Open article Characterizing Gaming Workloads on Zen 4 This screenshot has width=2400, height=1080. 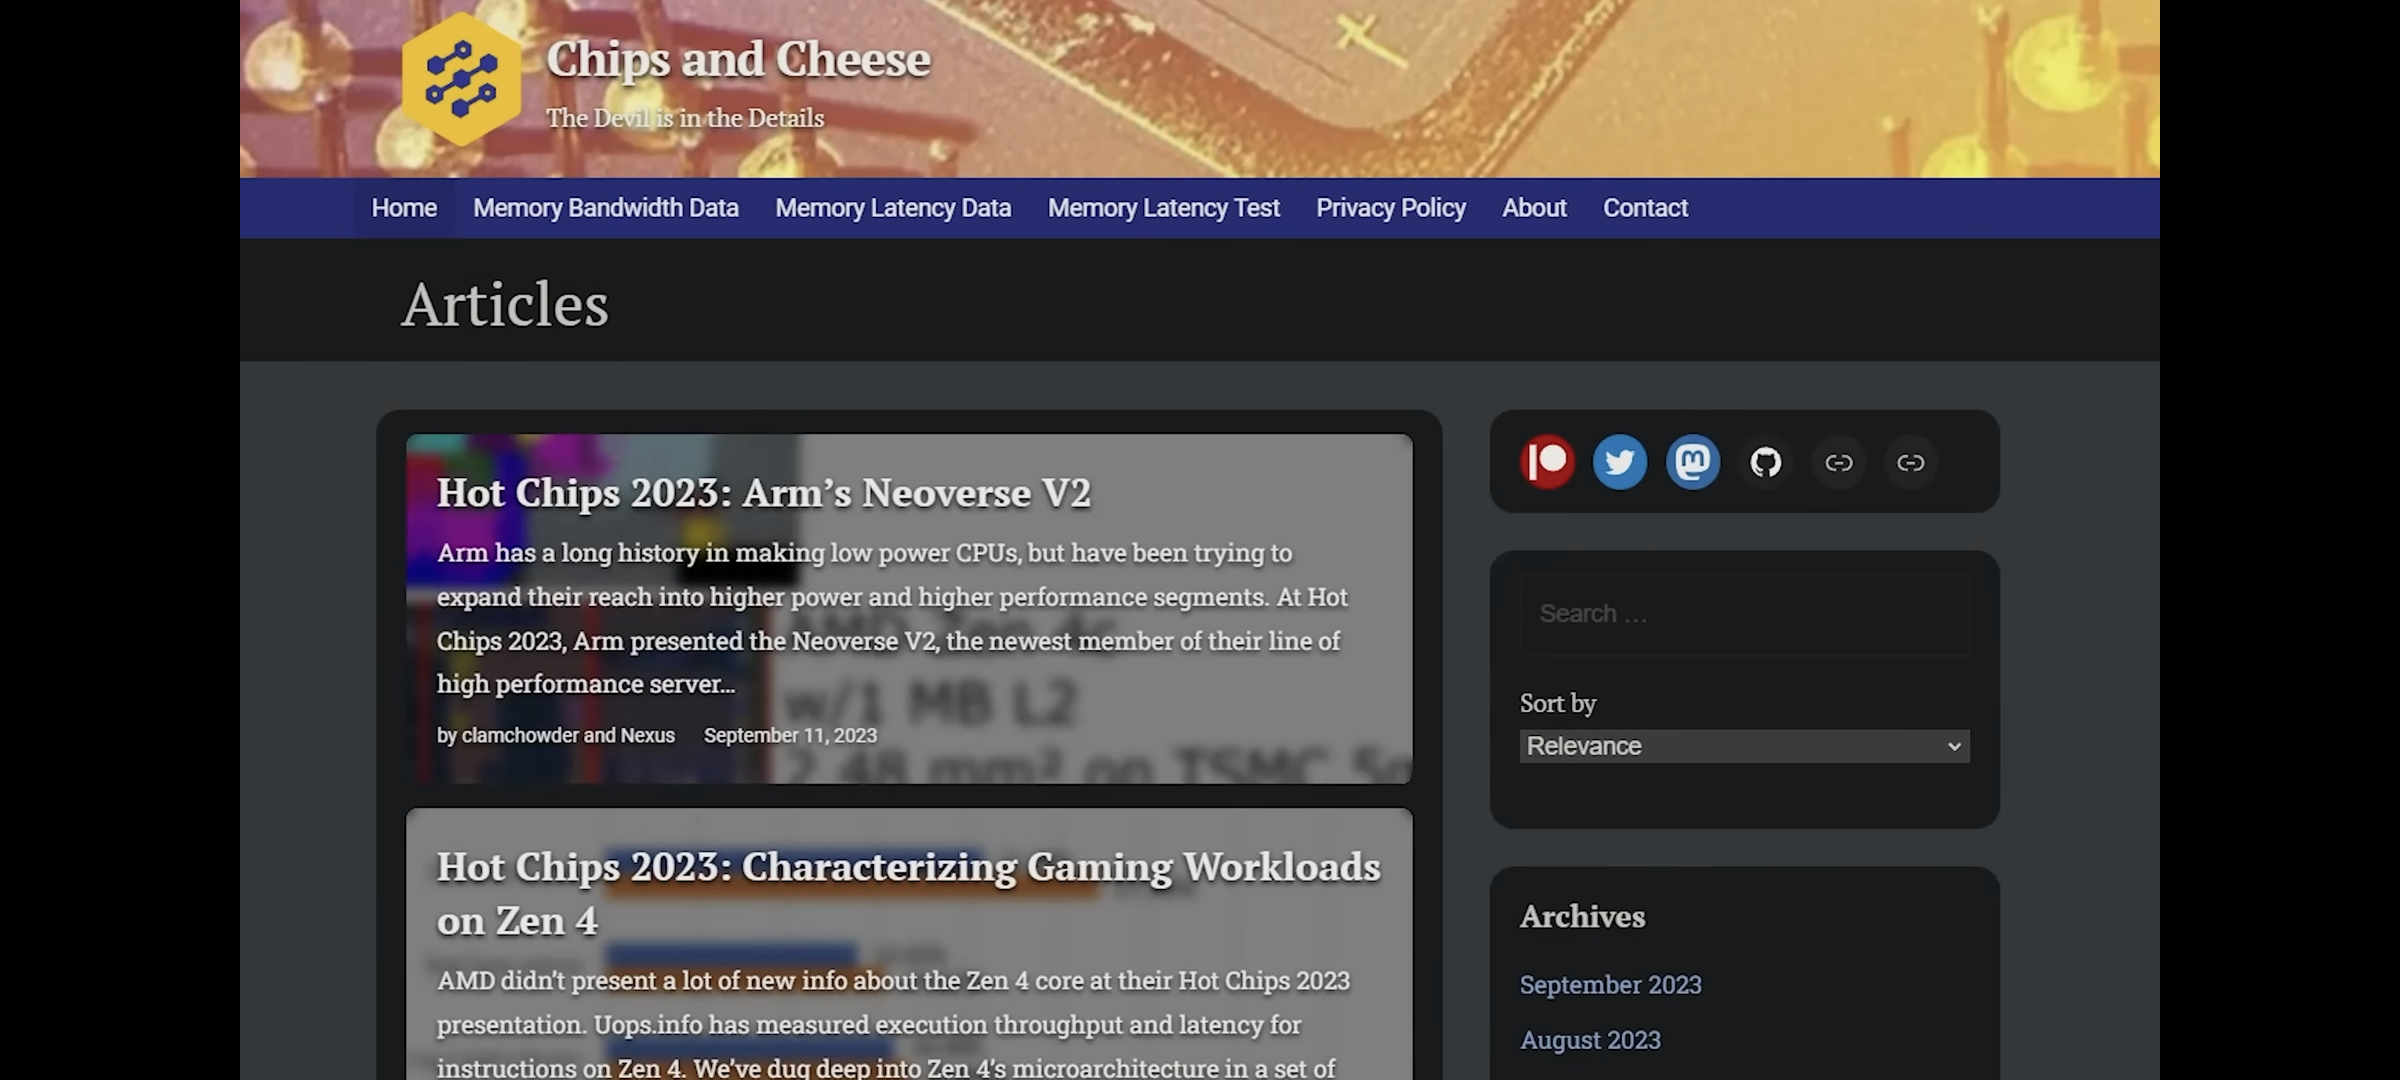[908, 893]
